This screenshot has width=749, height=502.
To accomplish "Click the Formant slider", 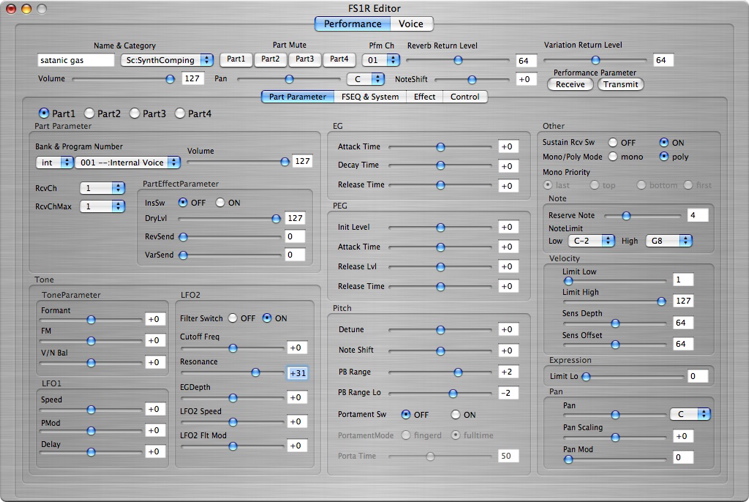I will 91,320.
